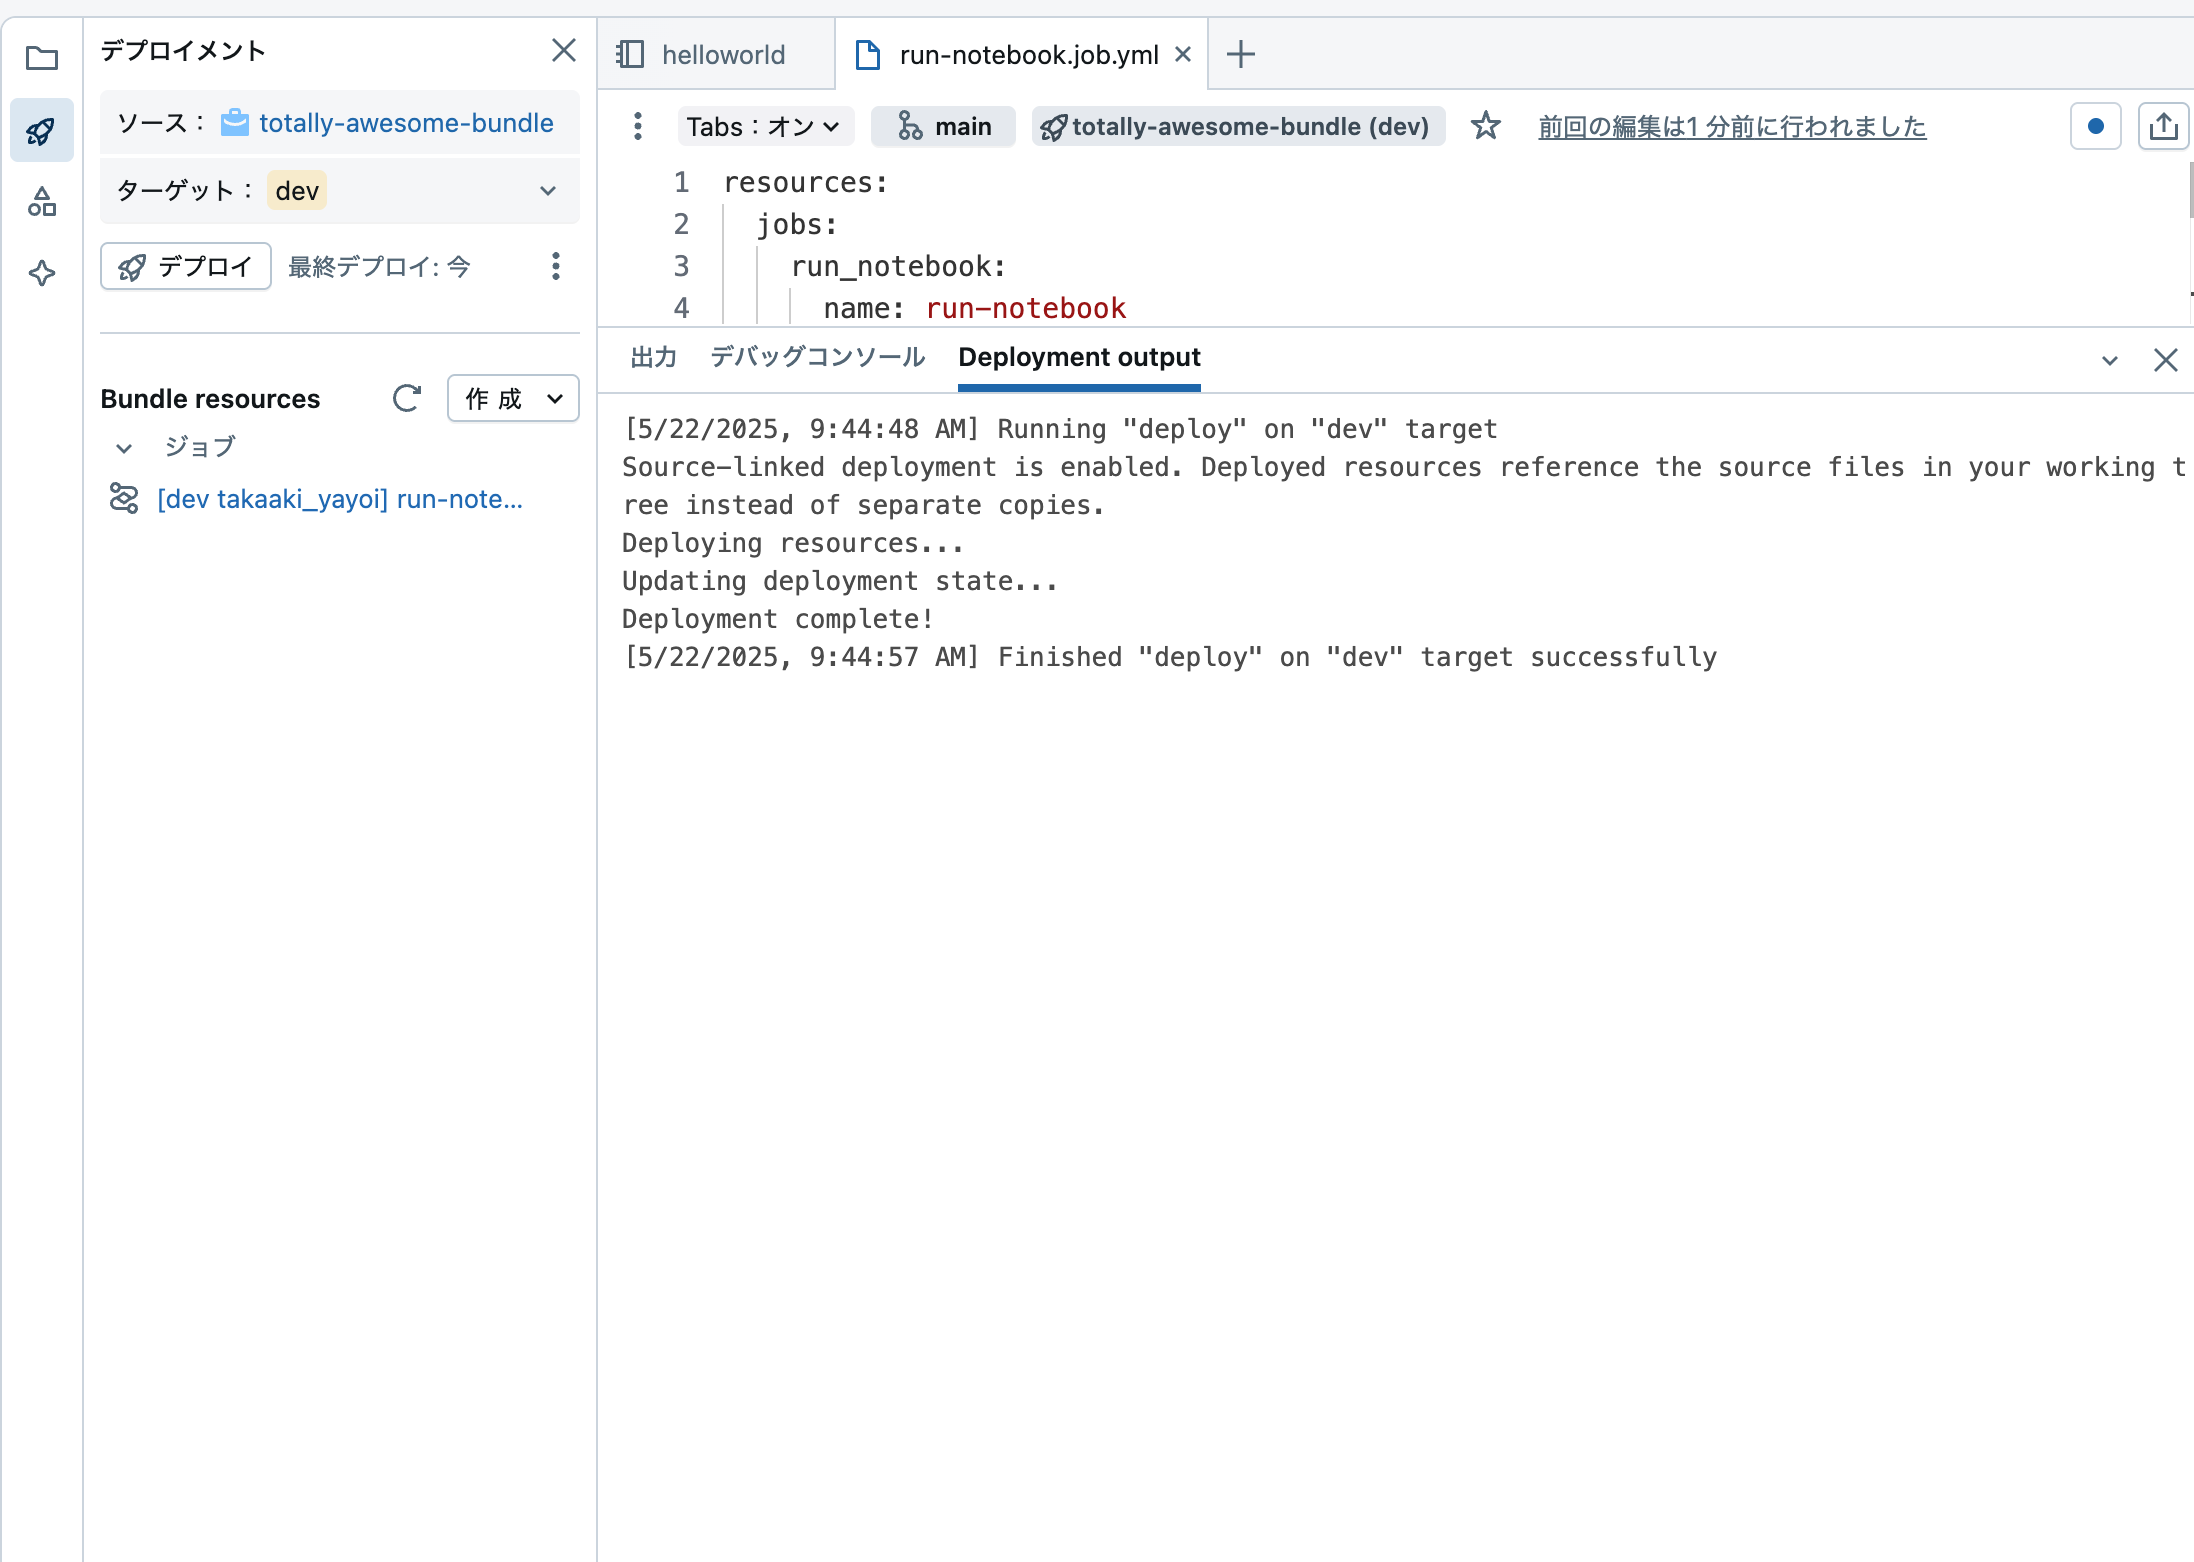Click the main branch icon button

pos(941,126)
